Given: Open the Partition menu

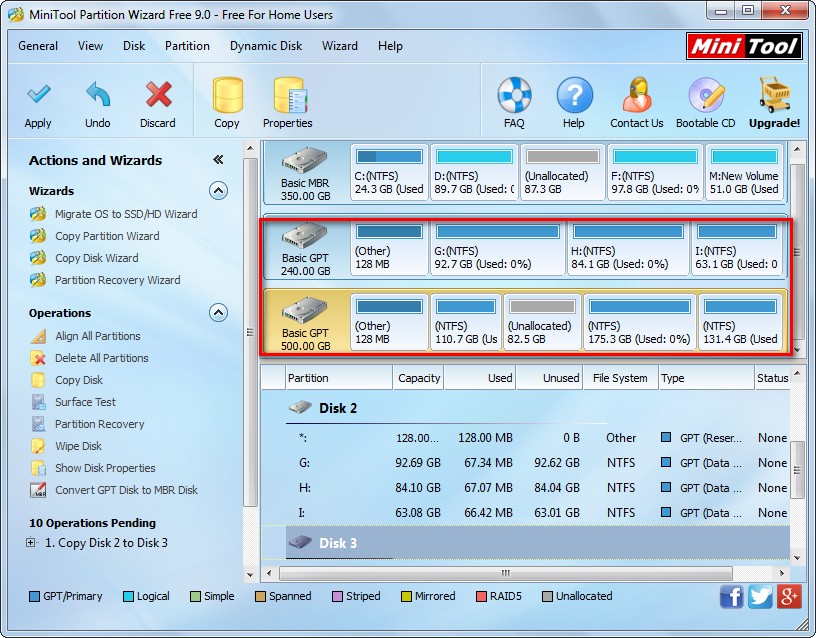Looking at the screenshot, I should (187, 46).
